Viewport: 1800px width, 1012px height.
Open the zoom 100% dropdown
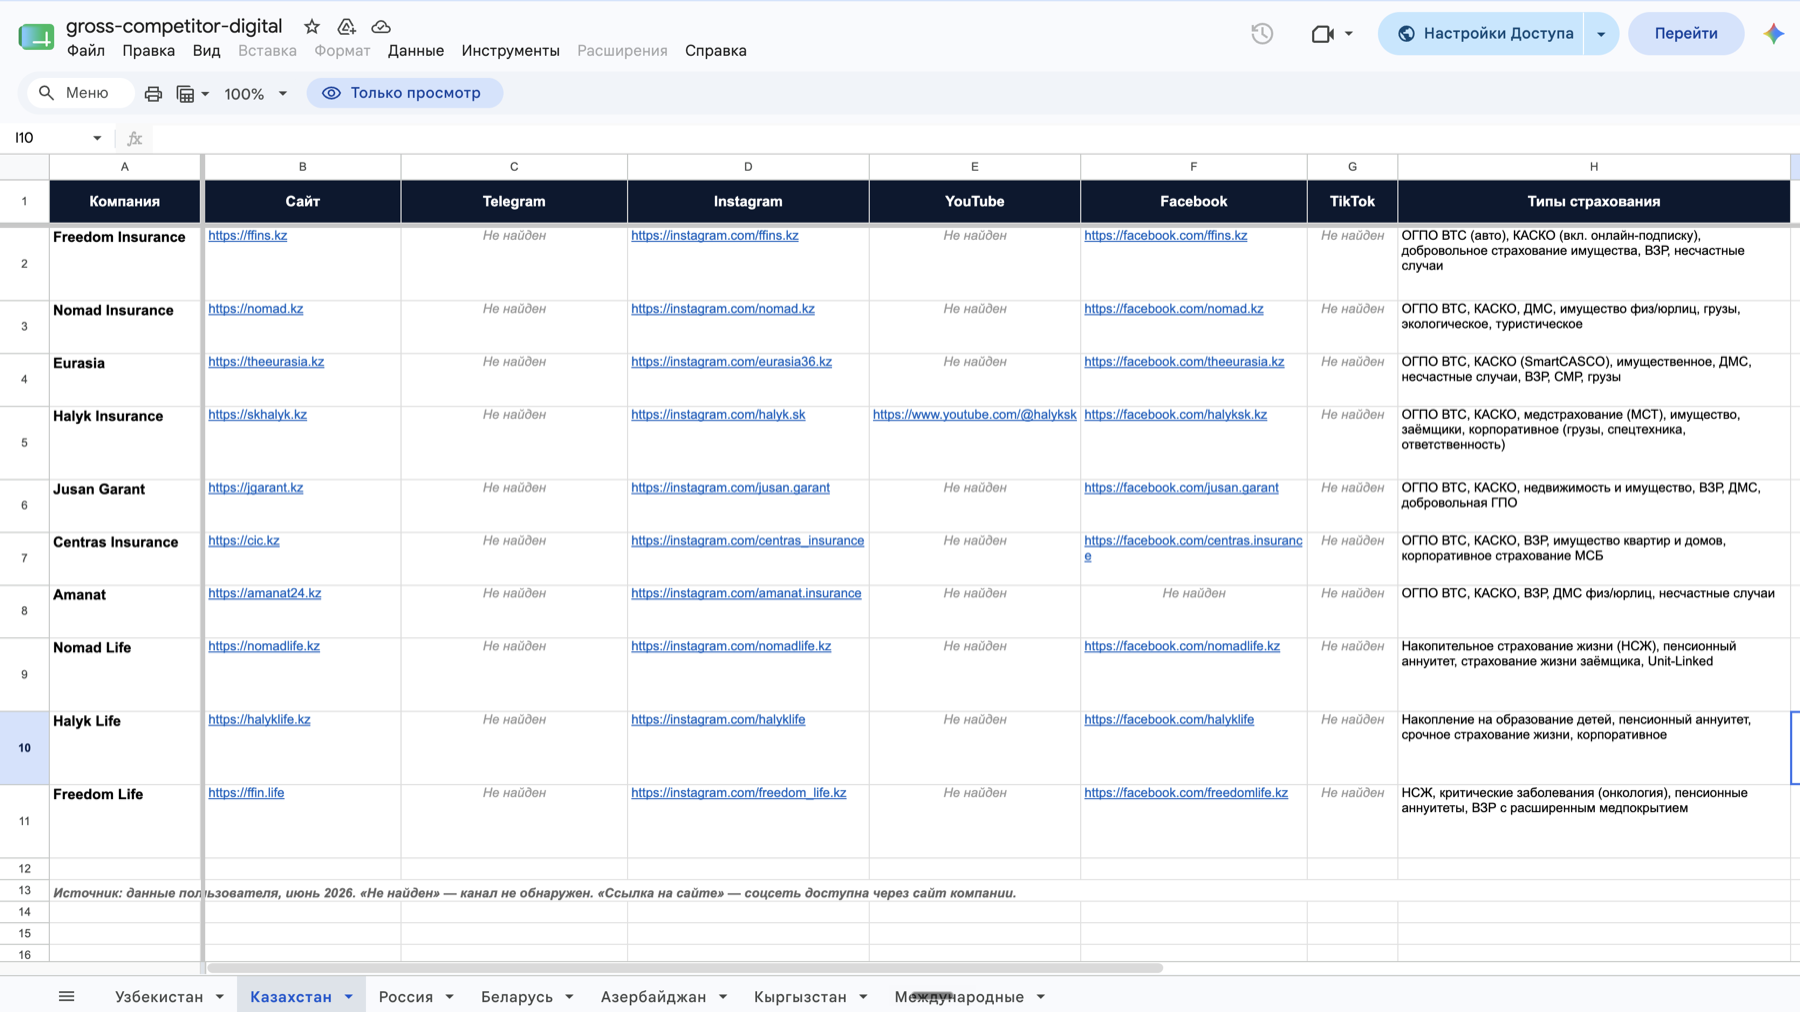pyautogui.click(x=256, y=94)
